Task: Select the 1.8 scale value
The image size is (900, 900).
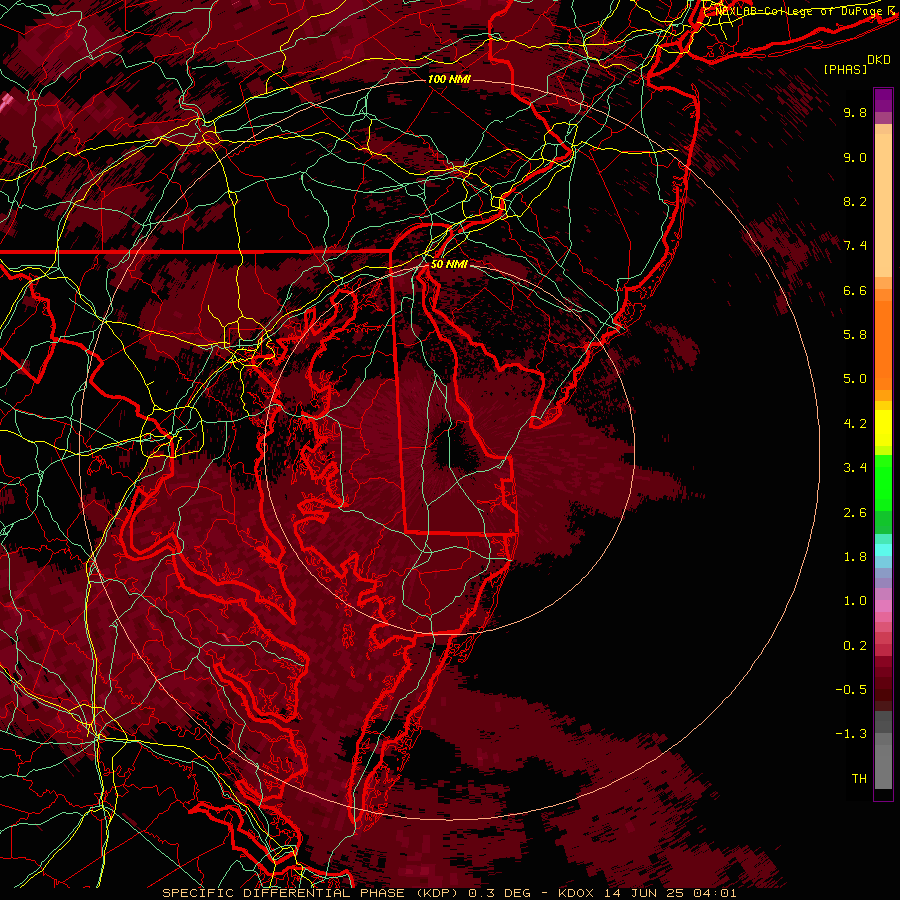Action: pyautogui.click(x=855, y=557)
